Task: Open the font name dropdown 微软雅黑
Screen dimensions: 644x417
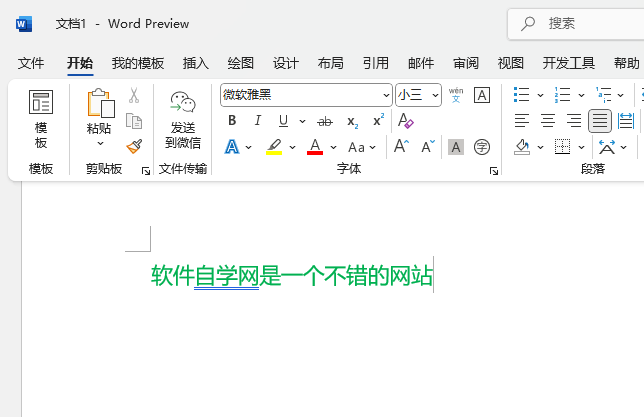Action: point(386,95)
